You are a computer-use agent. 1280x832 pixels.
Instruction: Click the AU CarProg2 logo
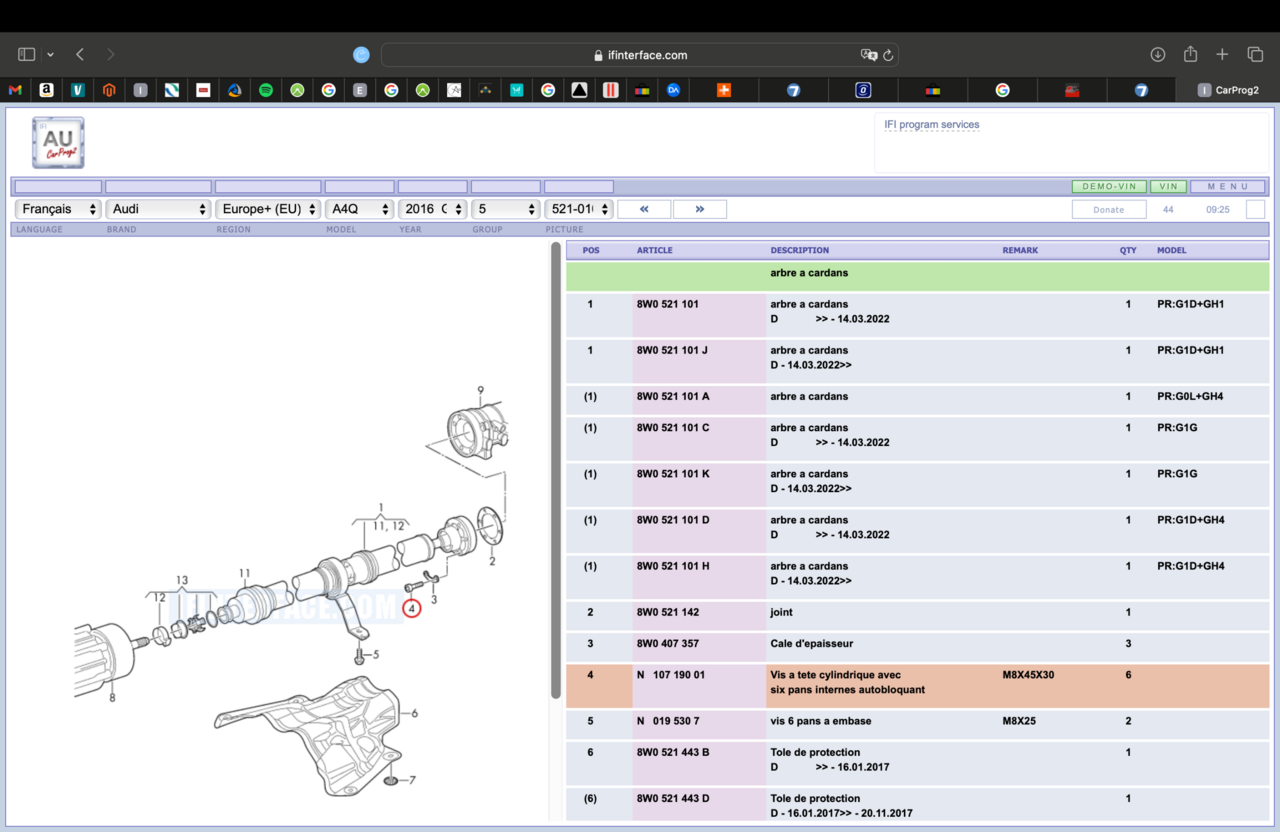(58, 142)
